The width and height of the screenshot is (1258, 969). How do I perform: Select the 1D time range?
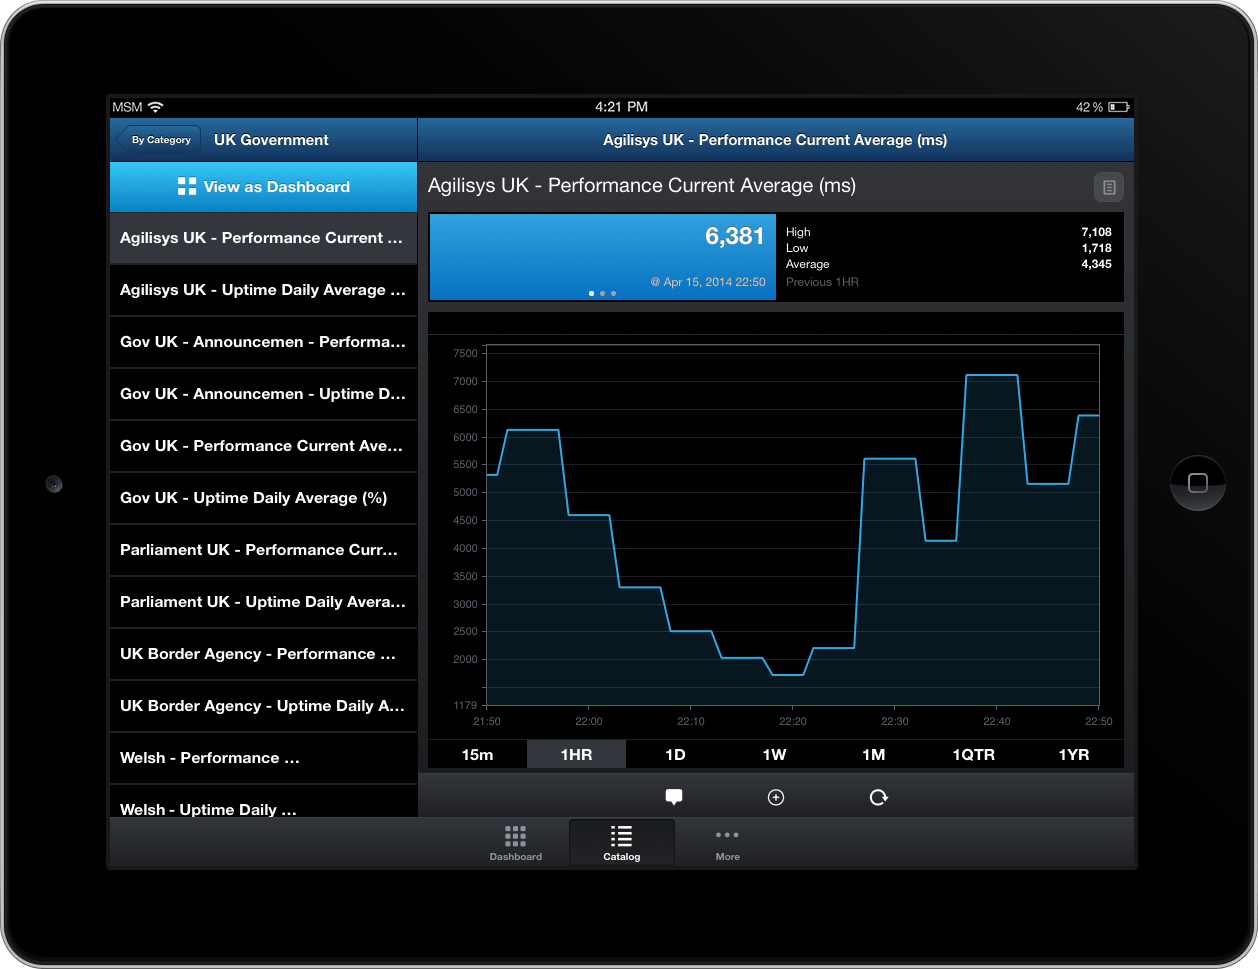tap(675, 755)
